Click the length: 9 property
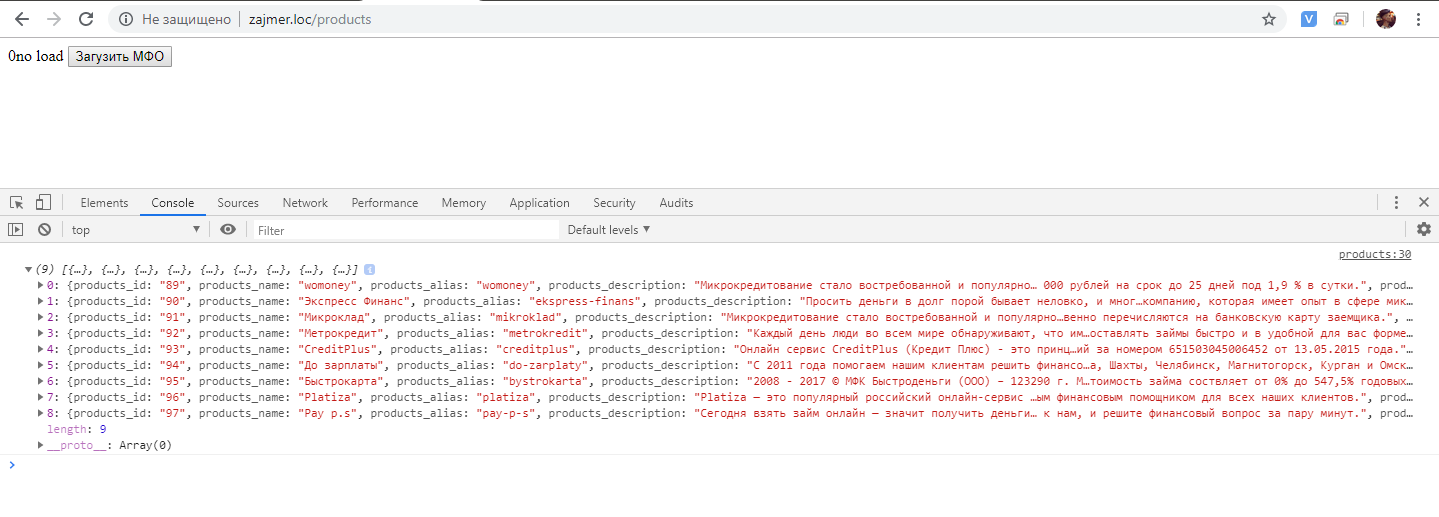The image size is (1439, 517). point(77,429)
